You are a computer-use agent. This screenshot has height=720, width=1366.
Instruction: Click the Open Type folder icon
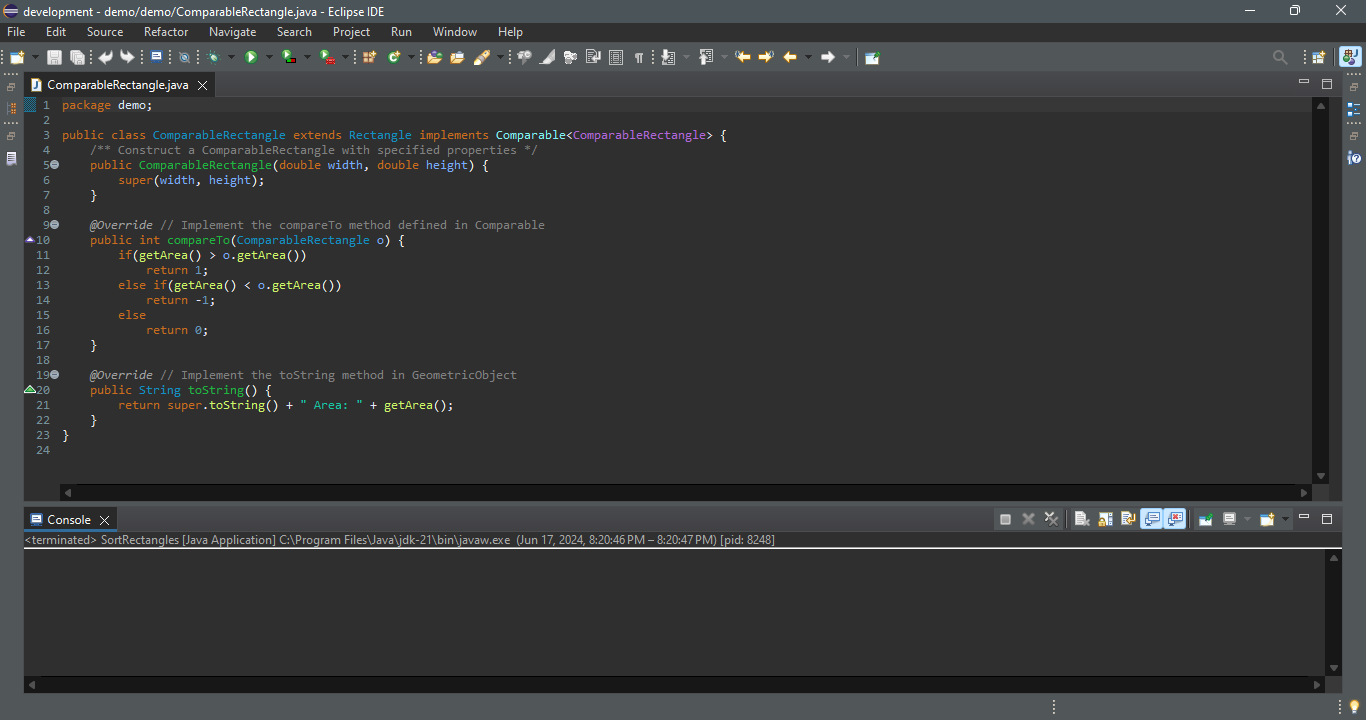pyautogui.click(x=434, y=57)
